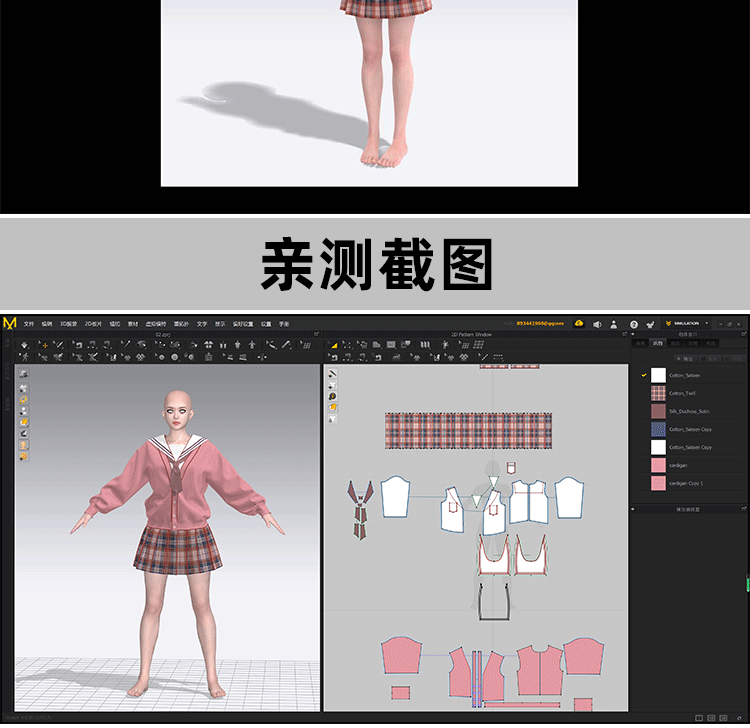Switch to the 织物 fabric tab
This screenshot has width=750, height=728.
657,343
